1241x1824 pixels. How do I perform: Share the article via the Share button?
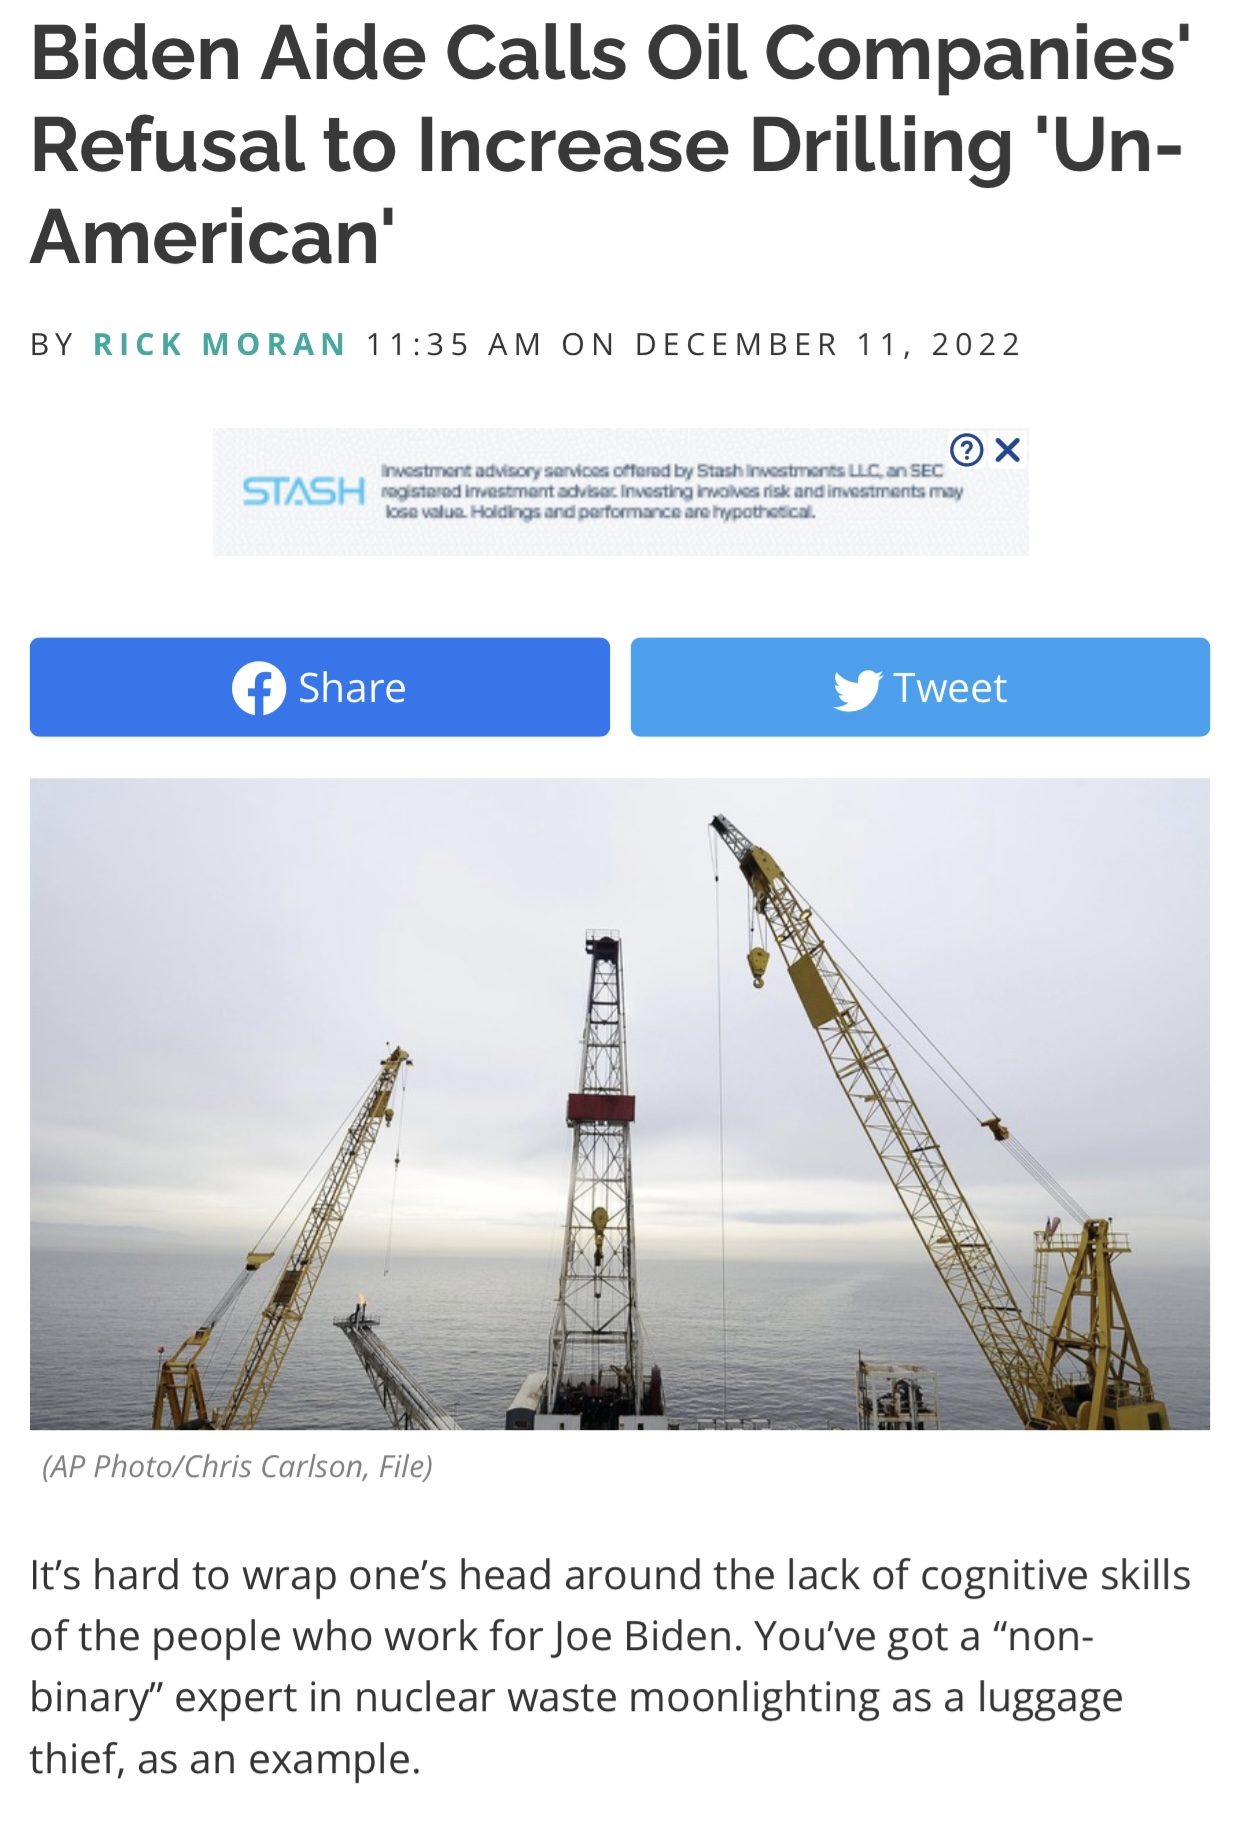click(x=320, y=687)
